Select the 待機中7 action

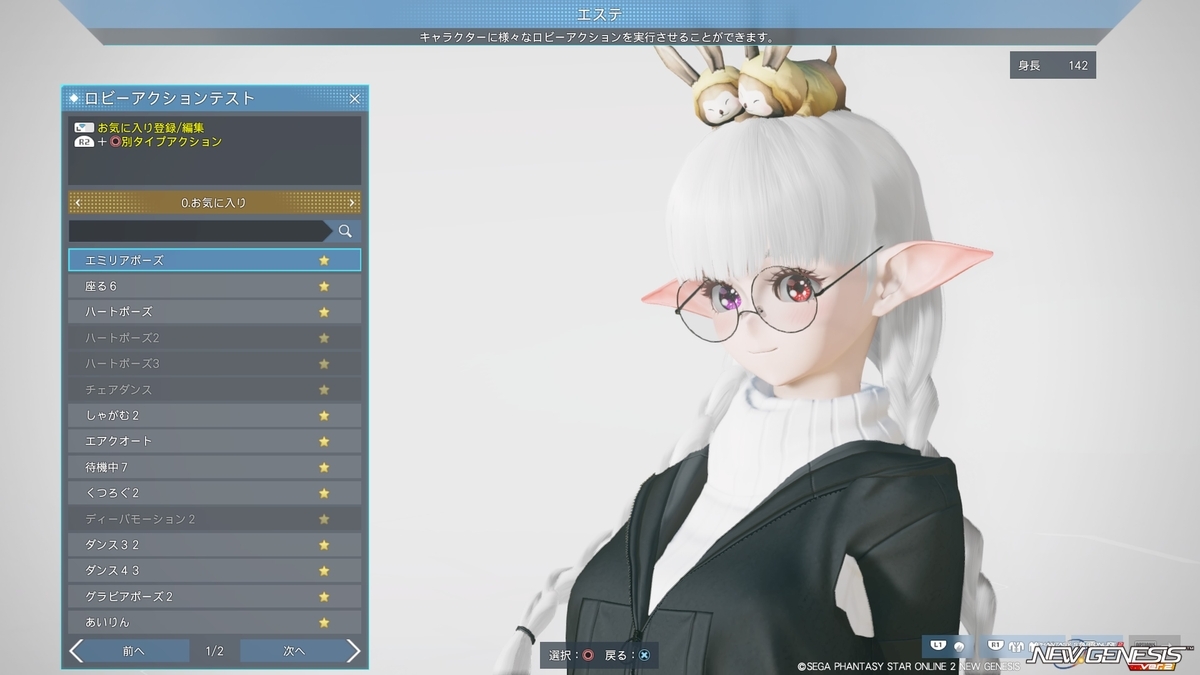click(x=214, y=467)
